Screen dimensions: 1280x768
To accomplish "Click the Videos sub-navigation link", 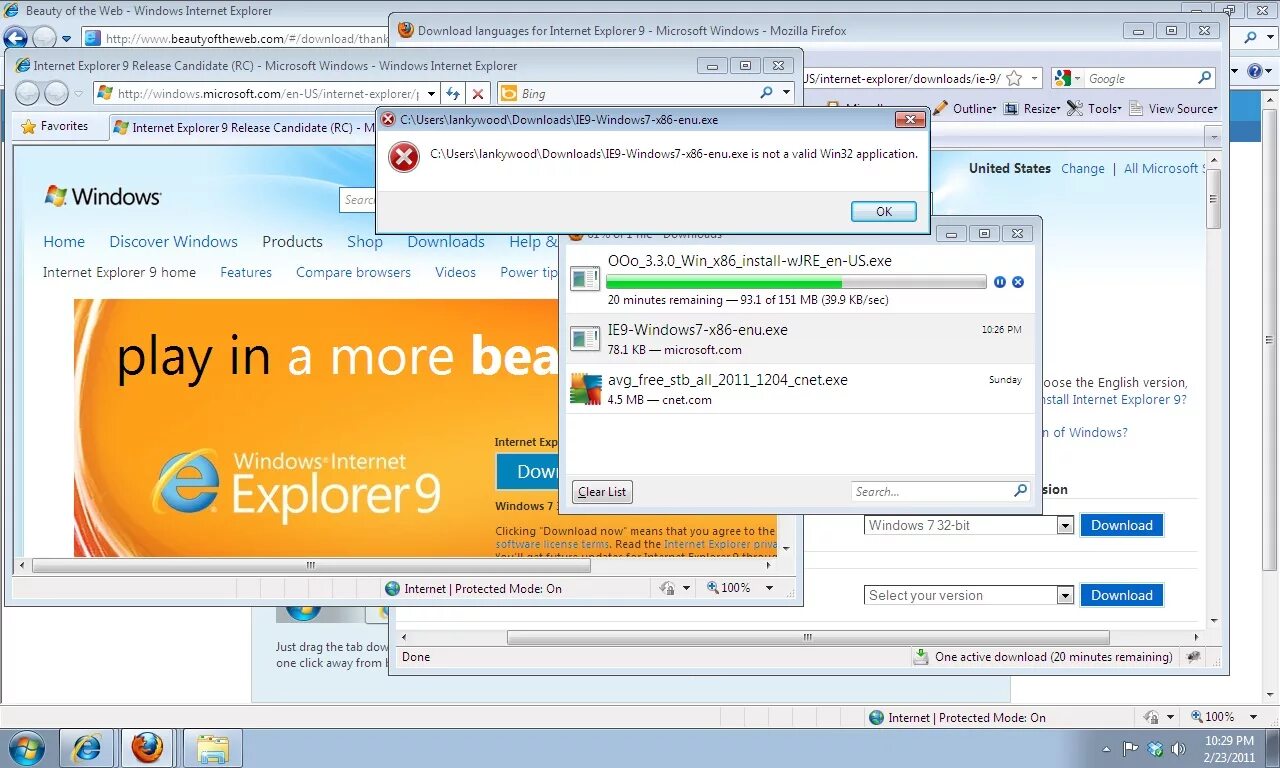I will click(x=455, y=272).
